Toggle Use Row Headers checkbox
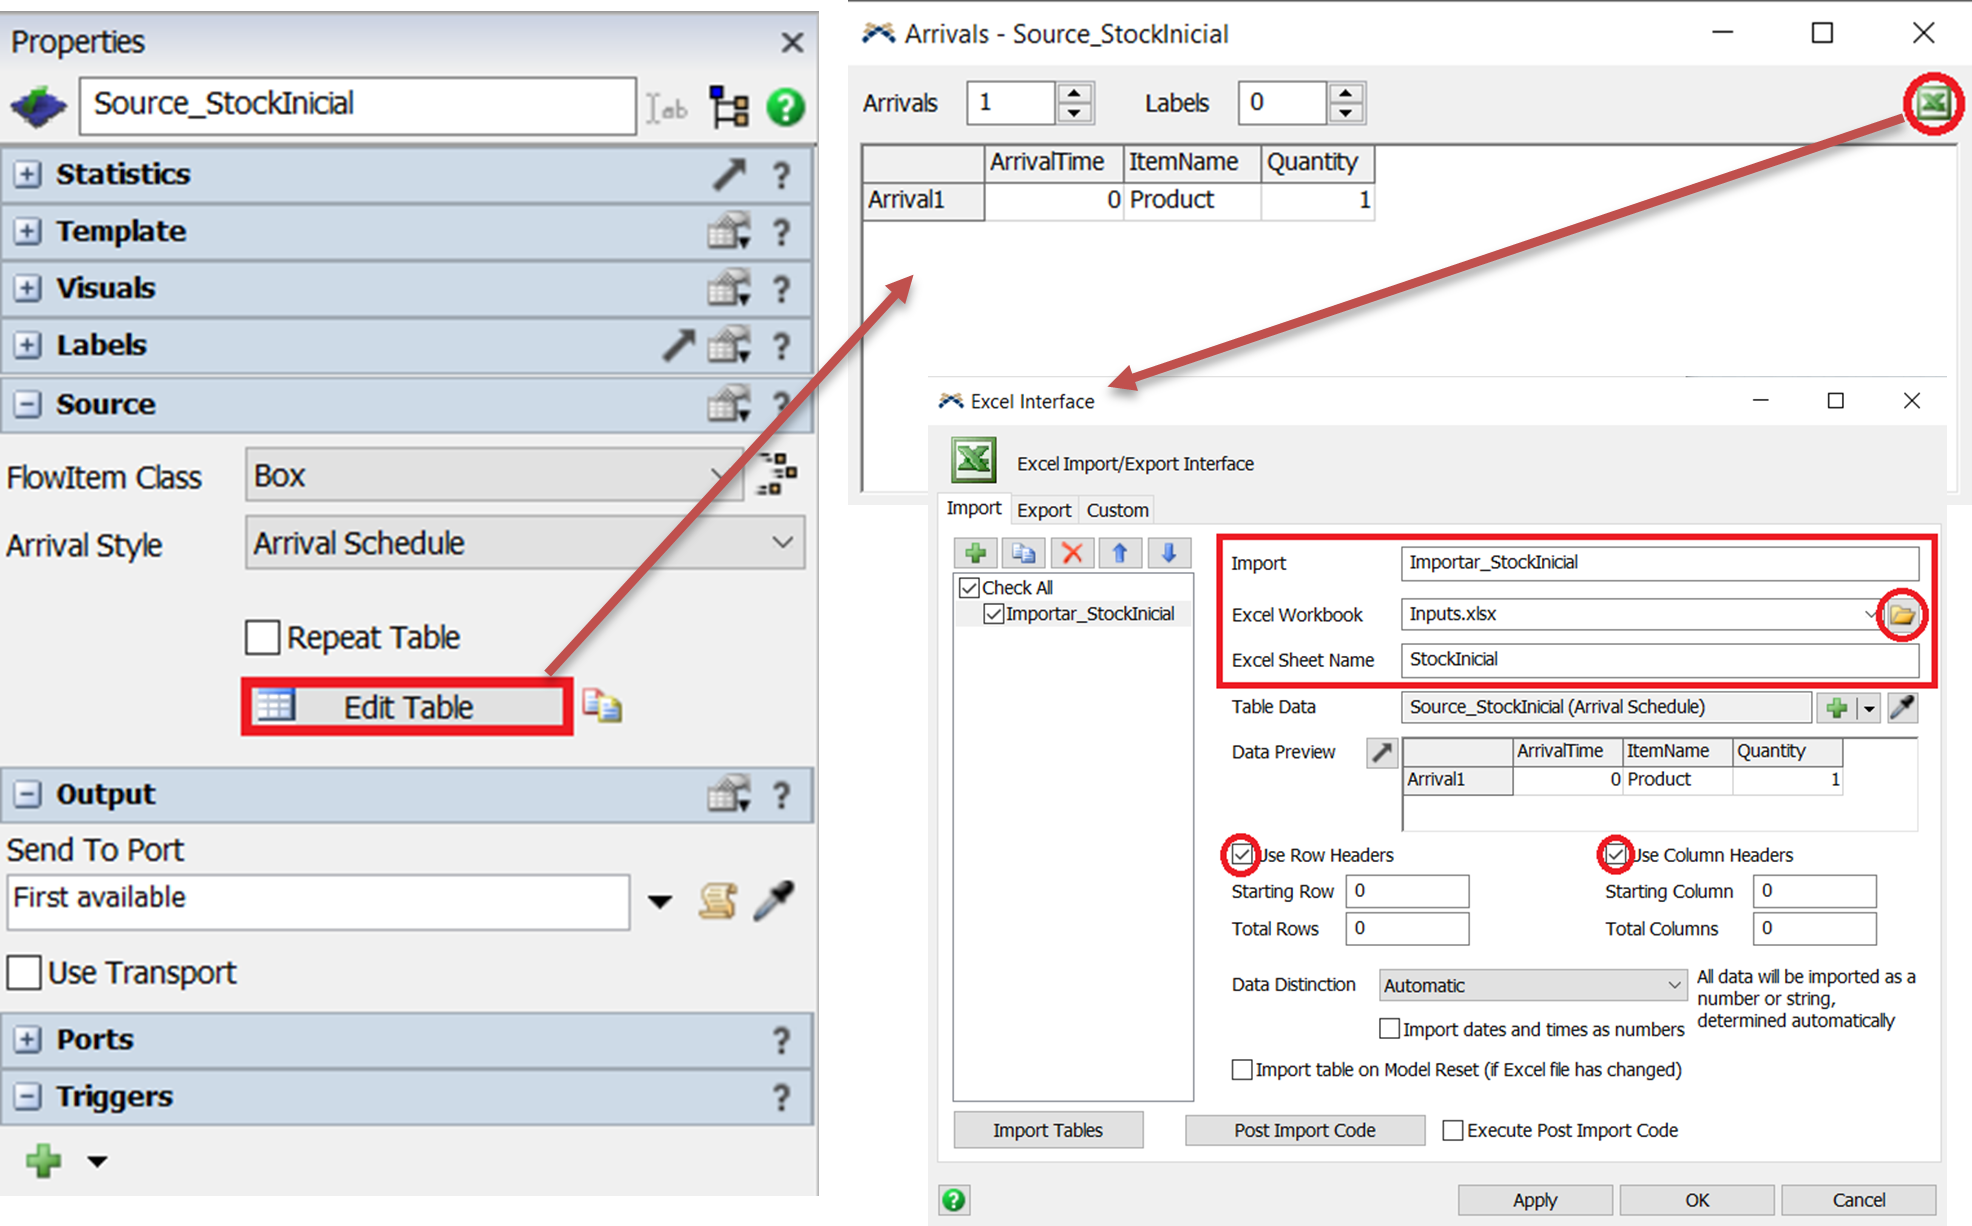Image resolution: width=1972 pixels, height=1226 pixels. click(1242, 855)
